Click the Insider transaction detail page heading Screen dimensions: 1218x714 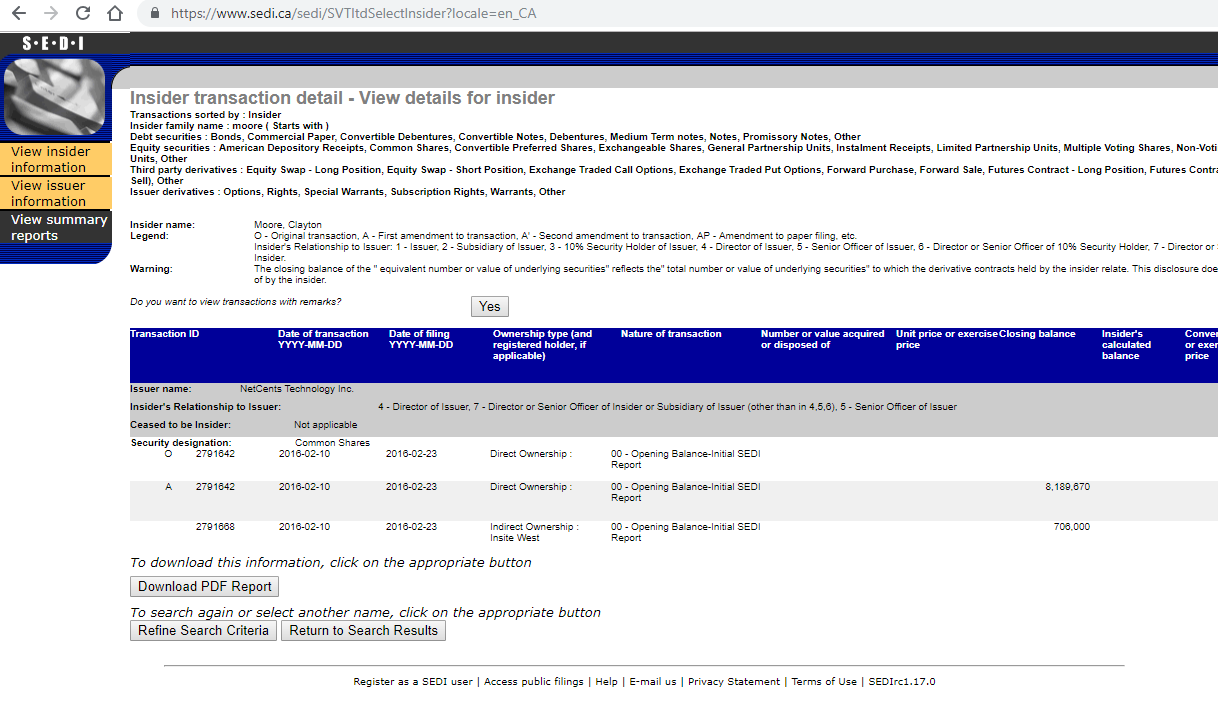pyautogui.click(x=342, y=98)
